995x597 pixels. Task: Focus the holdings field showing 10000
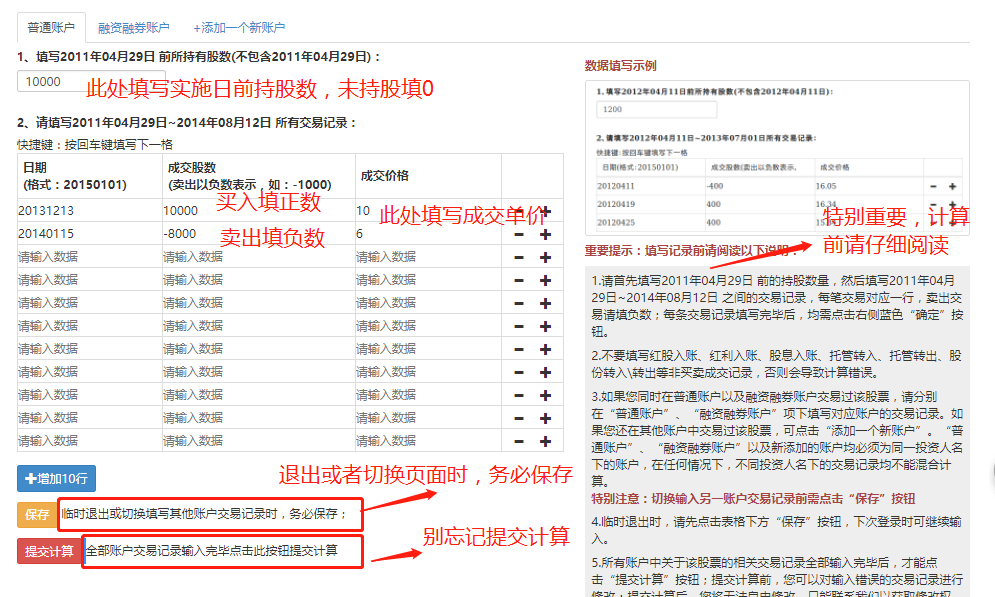tap(50, 82)
